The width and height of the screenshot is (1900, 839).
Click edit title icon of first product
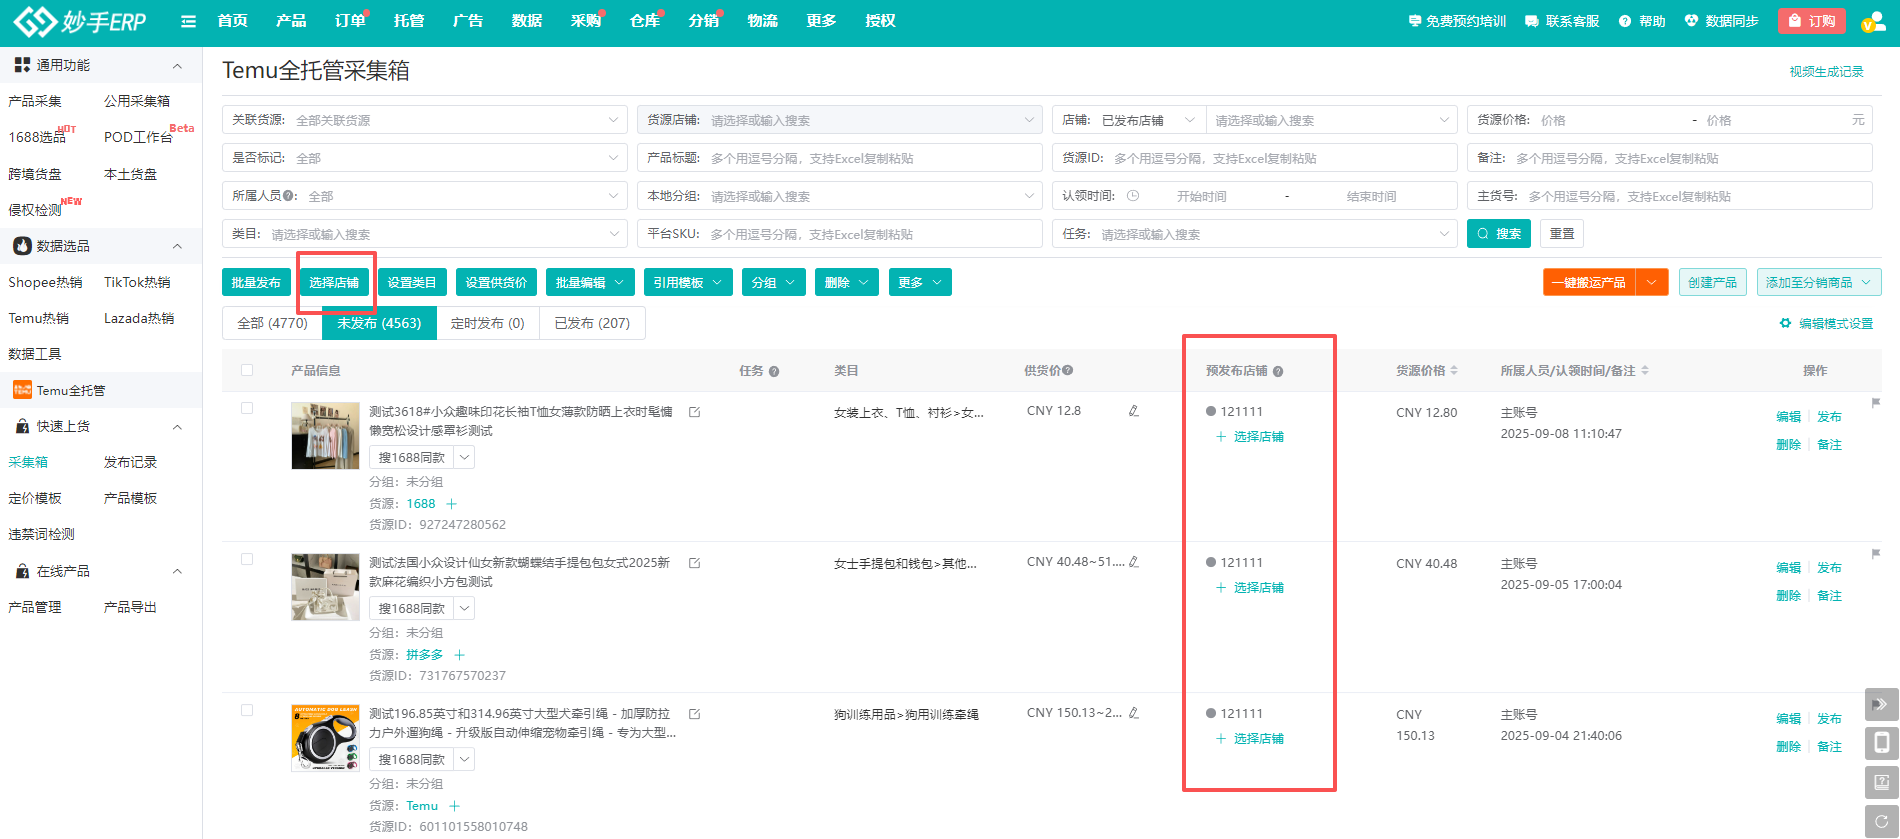coord(694,412)
